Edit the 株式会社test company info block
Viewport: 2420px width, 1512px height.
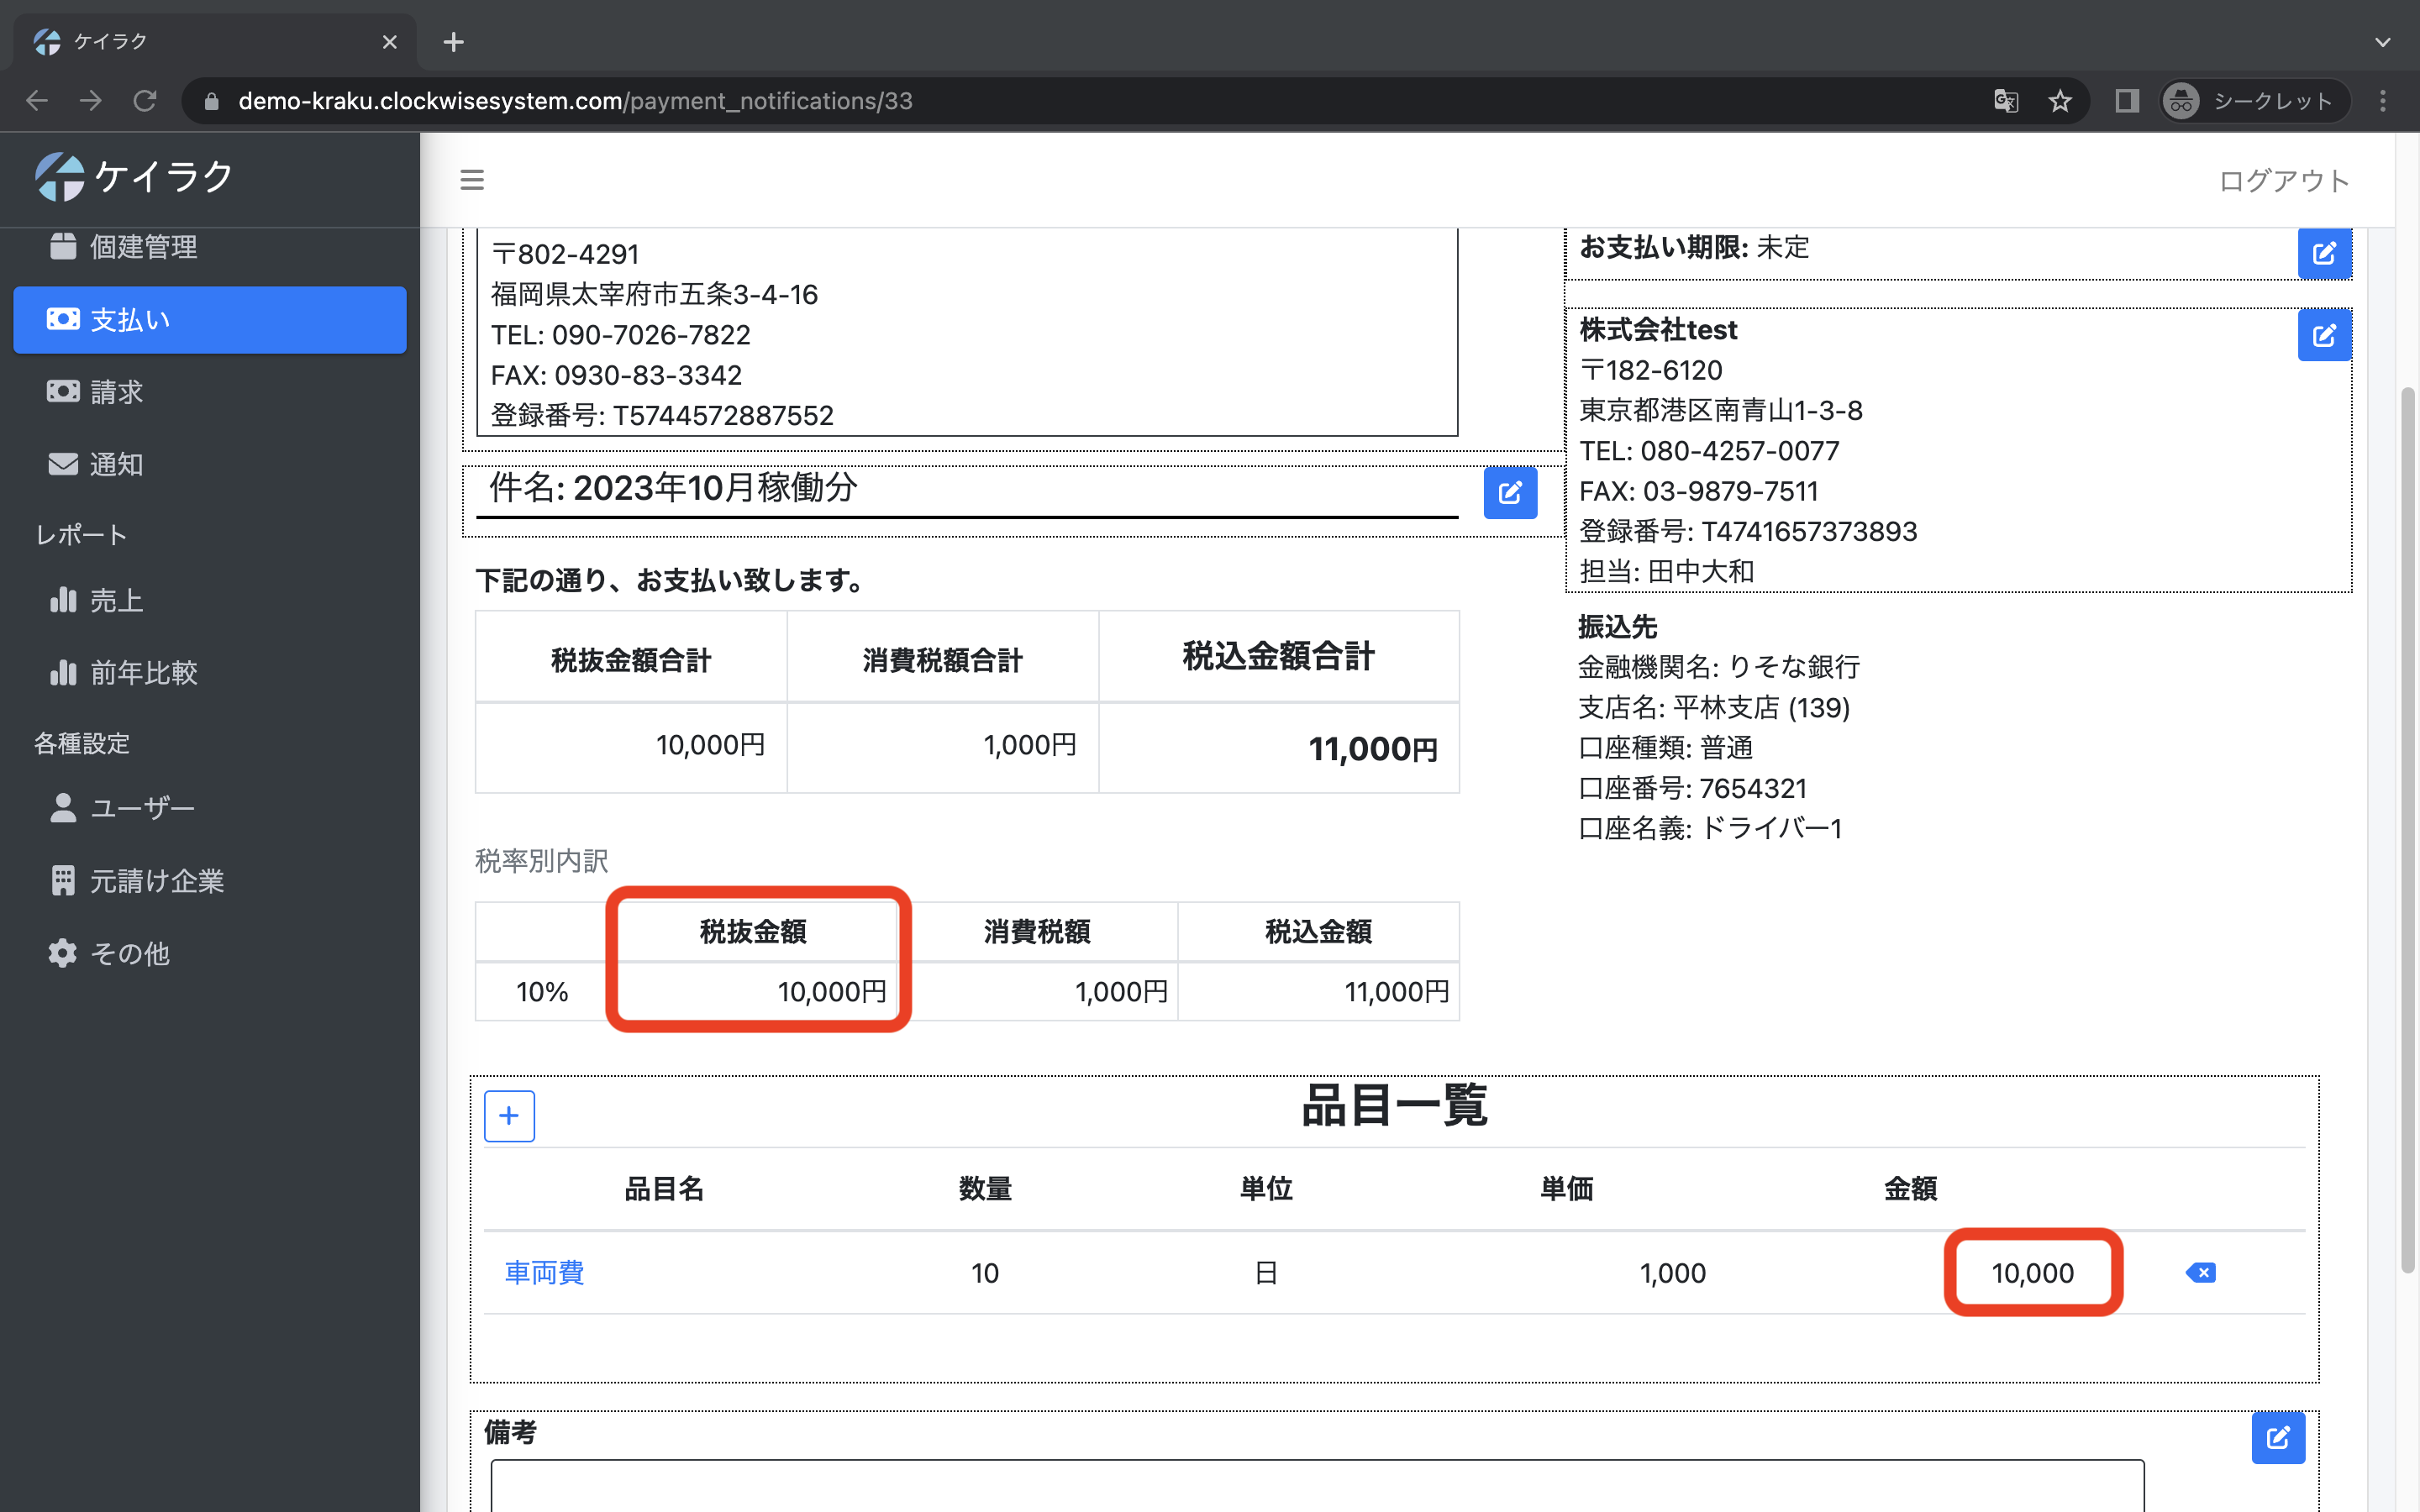(2323, 335)
